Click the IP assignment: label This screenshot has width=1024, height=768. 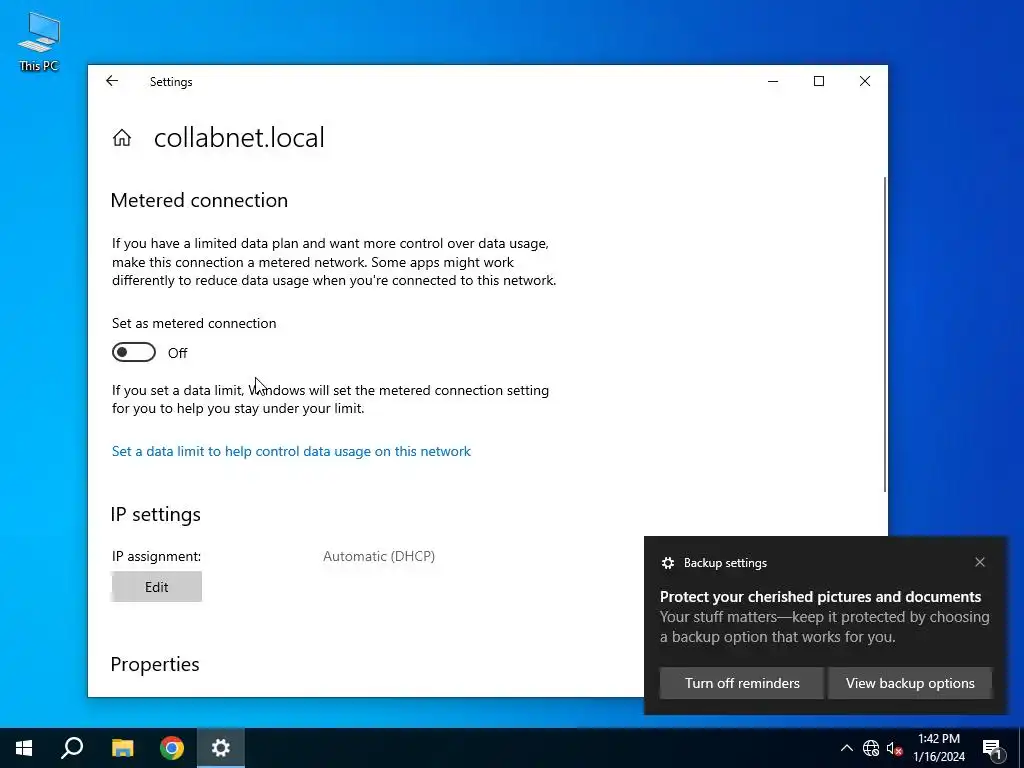point(157,556)
